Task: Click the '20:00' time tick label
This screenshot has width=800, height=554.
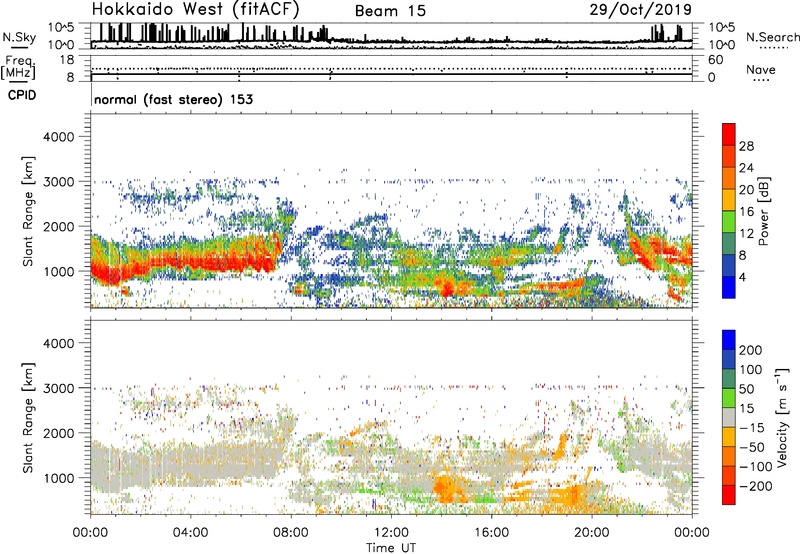Action: pos(592,533)
